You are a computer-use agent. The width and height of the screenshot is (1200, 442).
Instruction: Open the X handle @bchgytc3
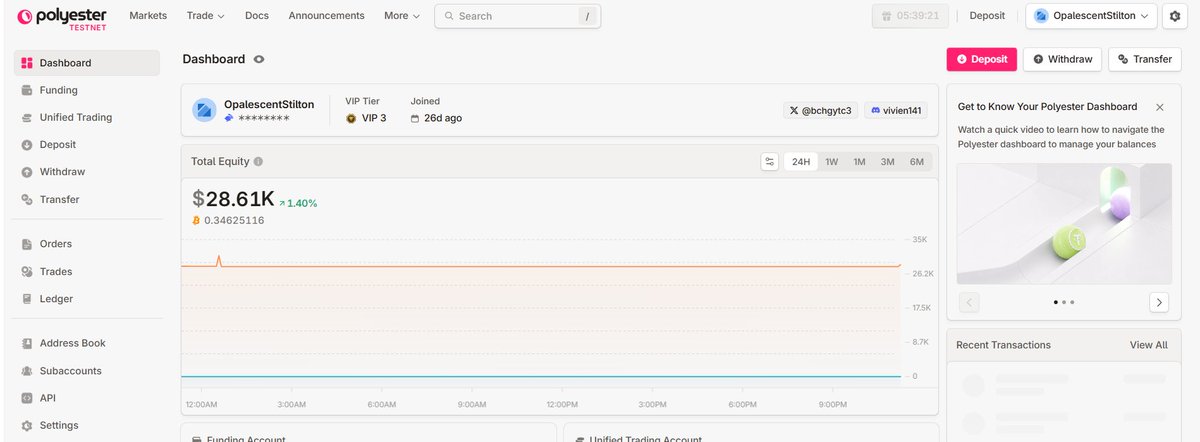[x=820, y=110]
